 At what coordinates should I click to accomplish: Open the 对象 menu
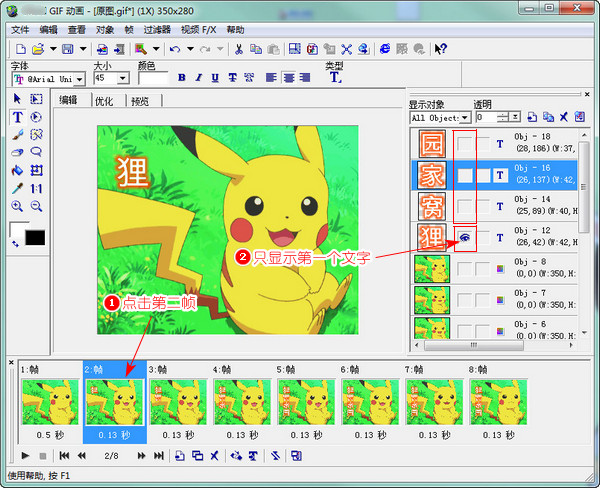pyautogui.click(x=104, y=30)
